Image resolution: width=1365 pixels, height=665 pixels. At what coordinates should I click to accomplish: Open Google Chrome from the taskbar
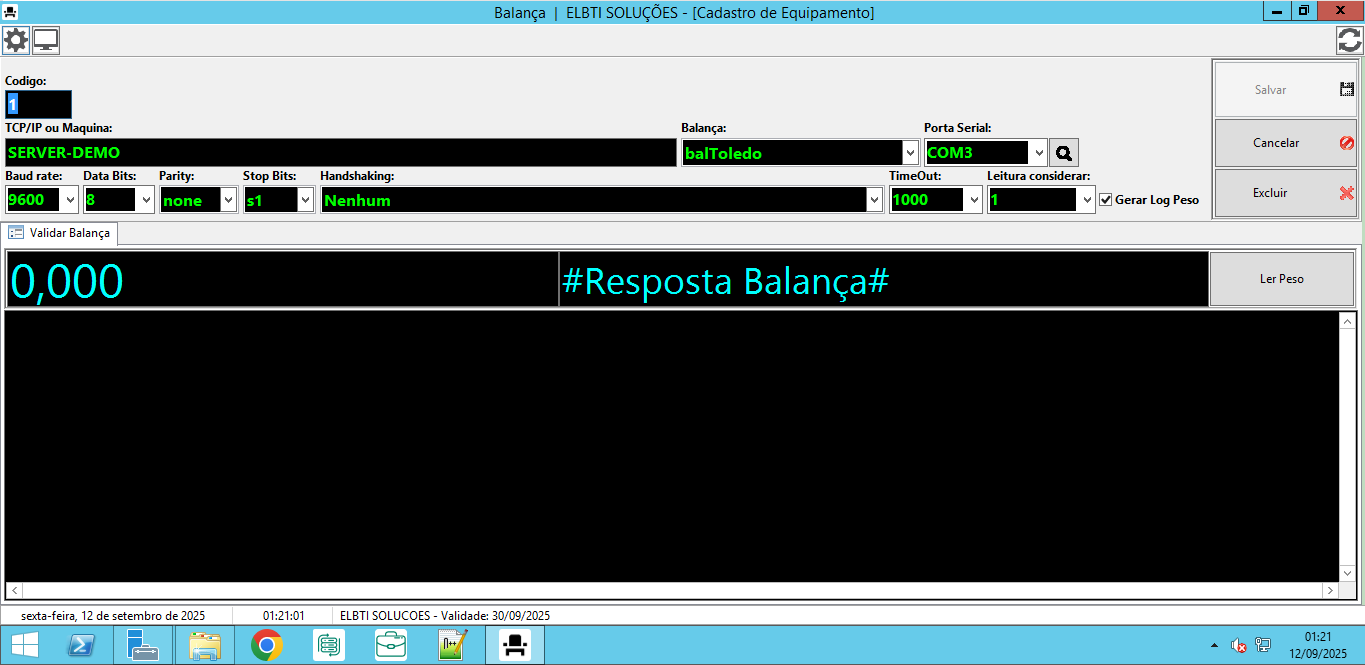tap(267, 646)
